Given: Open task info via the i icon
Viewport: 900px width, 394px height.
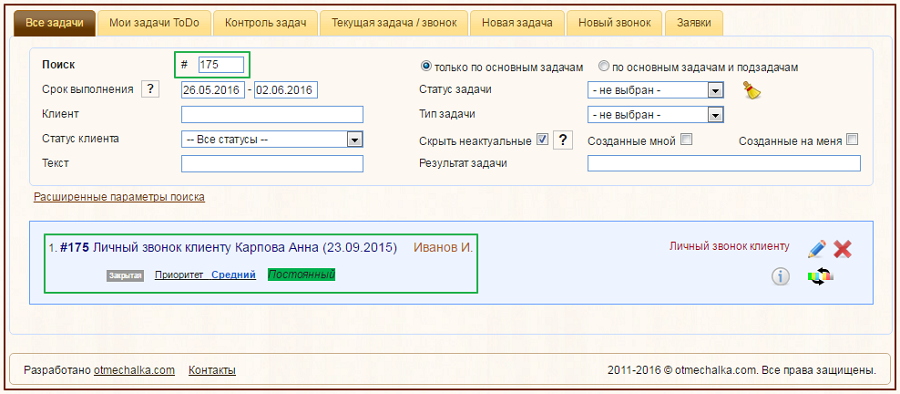Looking at the screenshot, I should click(781, 276).
